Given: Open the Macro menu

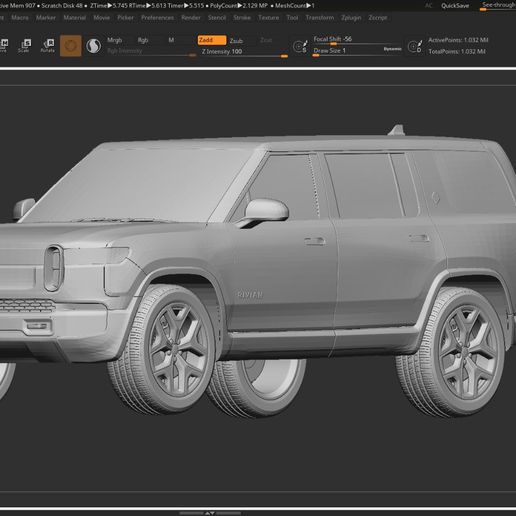Looking at the screenshot, I should (20, 18).
